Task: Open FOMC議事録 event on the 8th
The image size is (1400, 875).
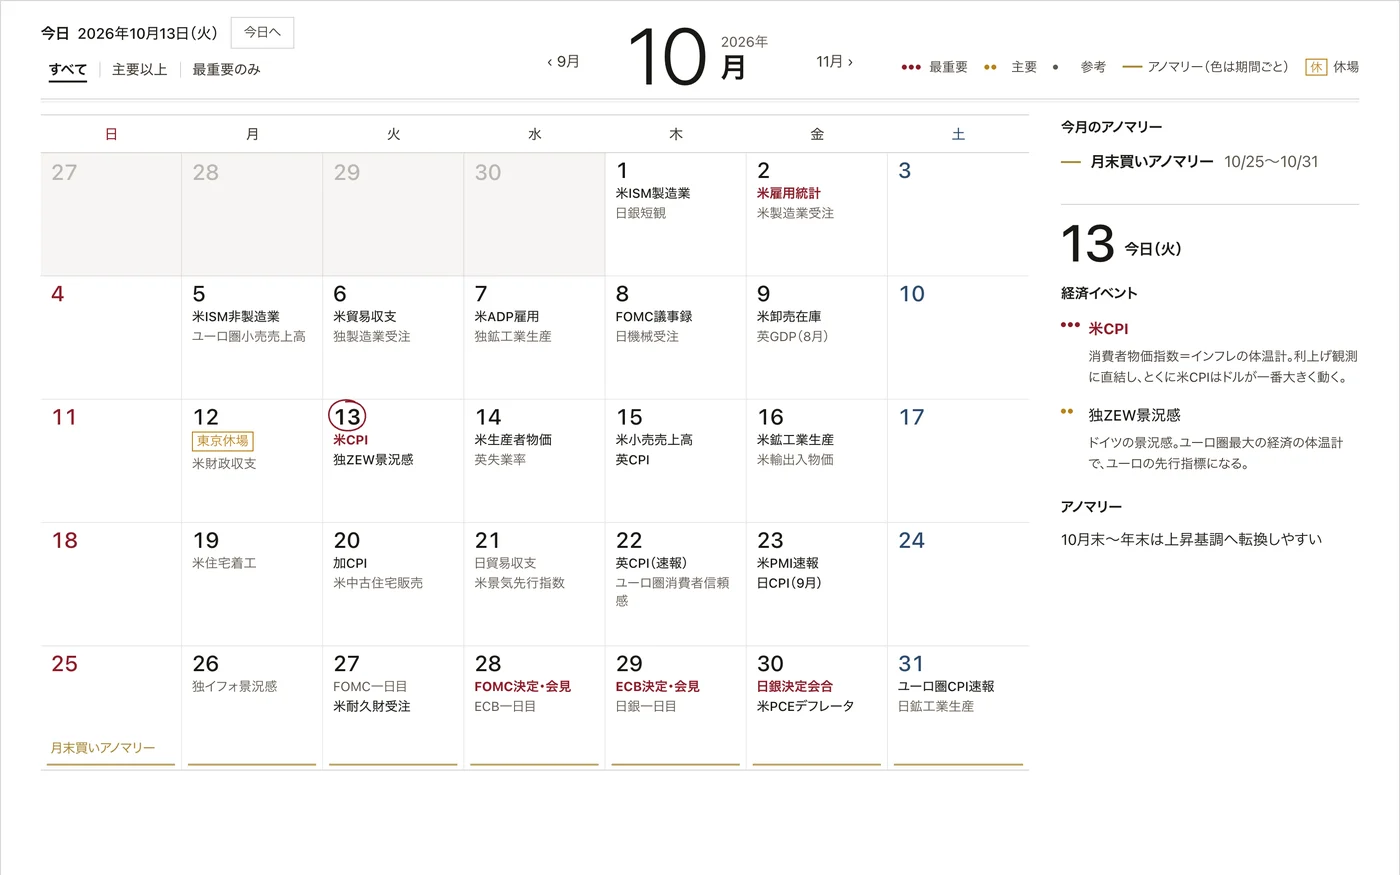Action: tap(654, 316)
